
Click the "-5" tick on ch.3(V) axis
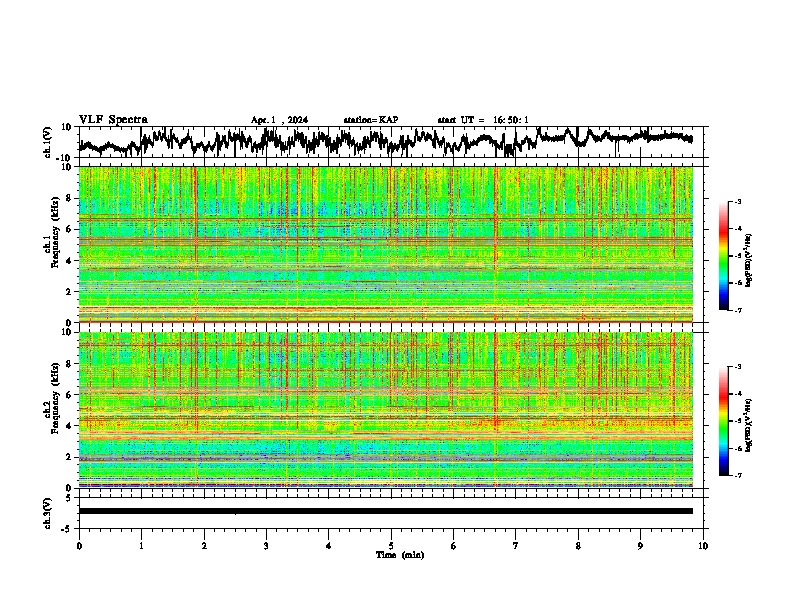67,529
